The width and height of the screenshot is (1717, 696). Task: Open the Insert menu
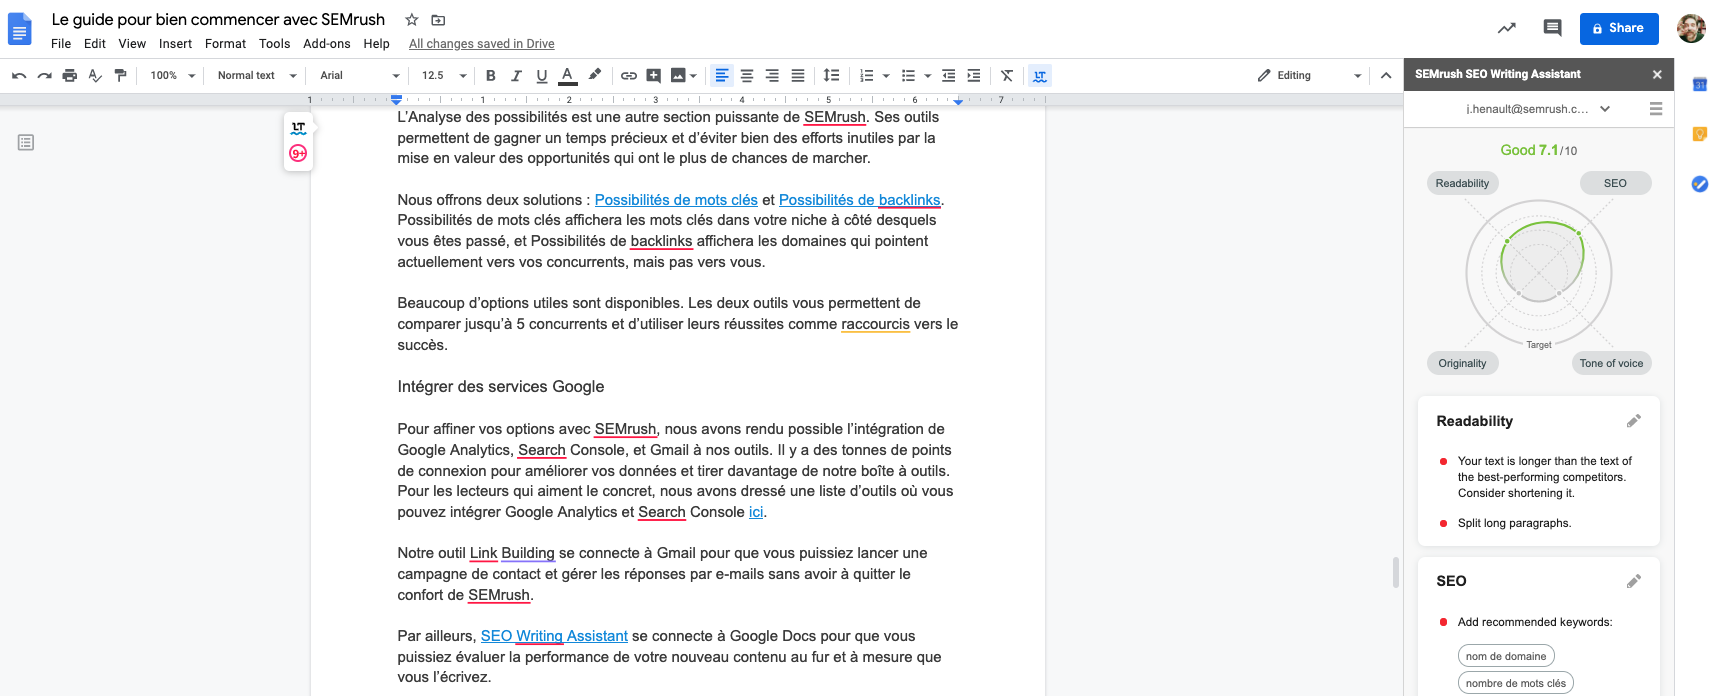pos(175,44)
